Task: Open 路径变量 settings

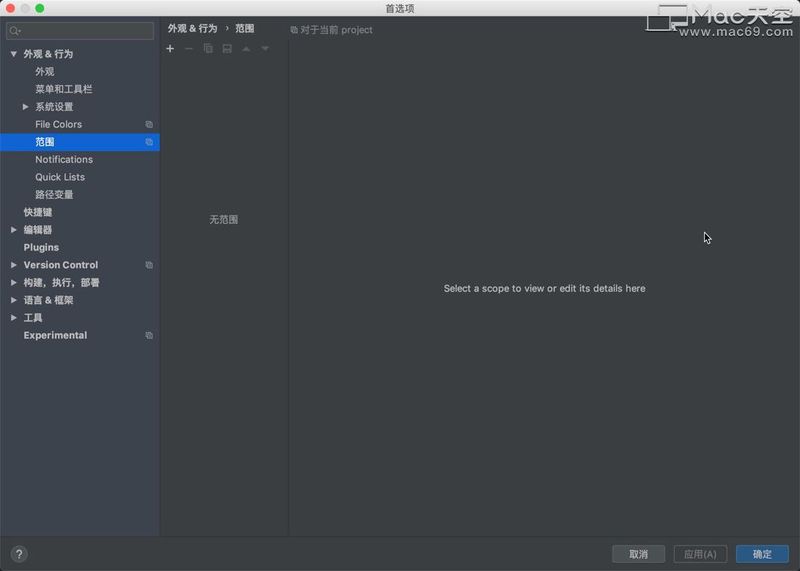Action: click(x=54, y=194)
